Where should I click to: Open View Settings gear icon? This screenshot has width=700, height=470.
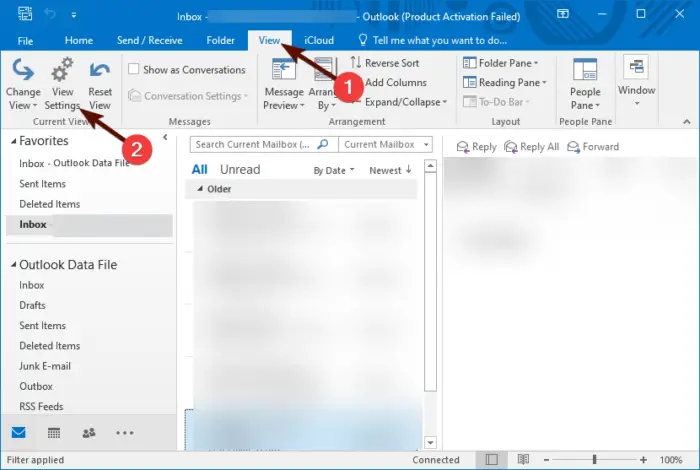pyautogui.click(x=62, y=70)
